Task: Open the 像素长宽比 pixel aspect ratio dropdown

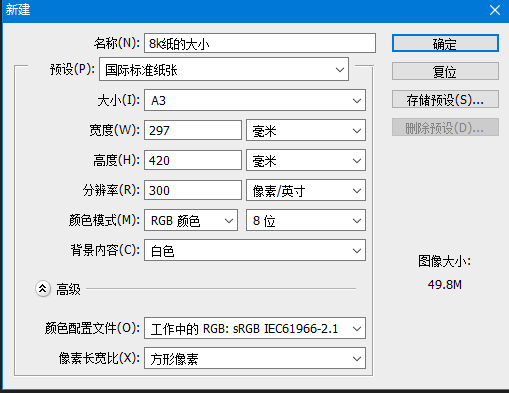Action: click(x=255, y=359)
